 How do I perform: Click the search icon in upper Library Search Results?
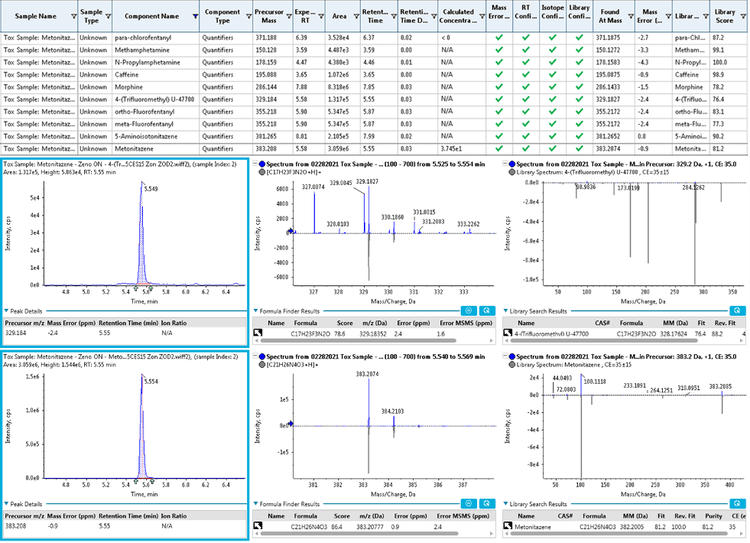(740, 311)
